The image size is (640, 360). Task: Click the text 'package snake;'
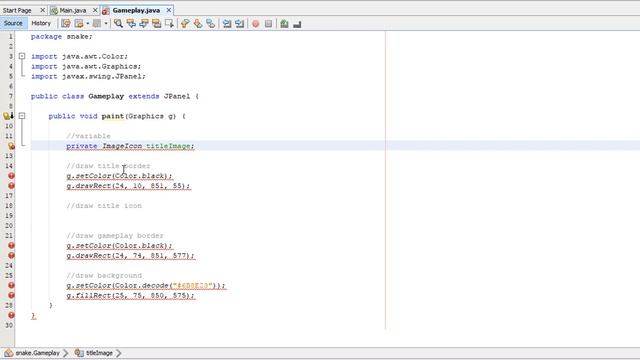click(62, 37)
